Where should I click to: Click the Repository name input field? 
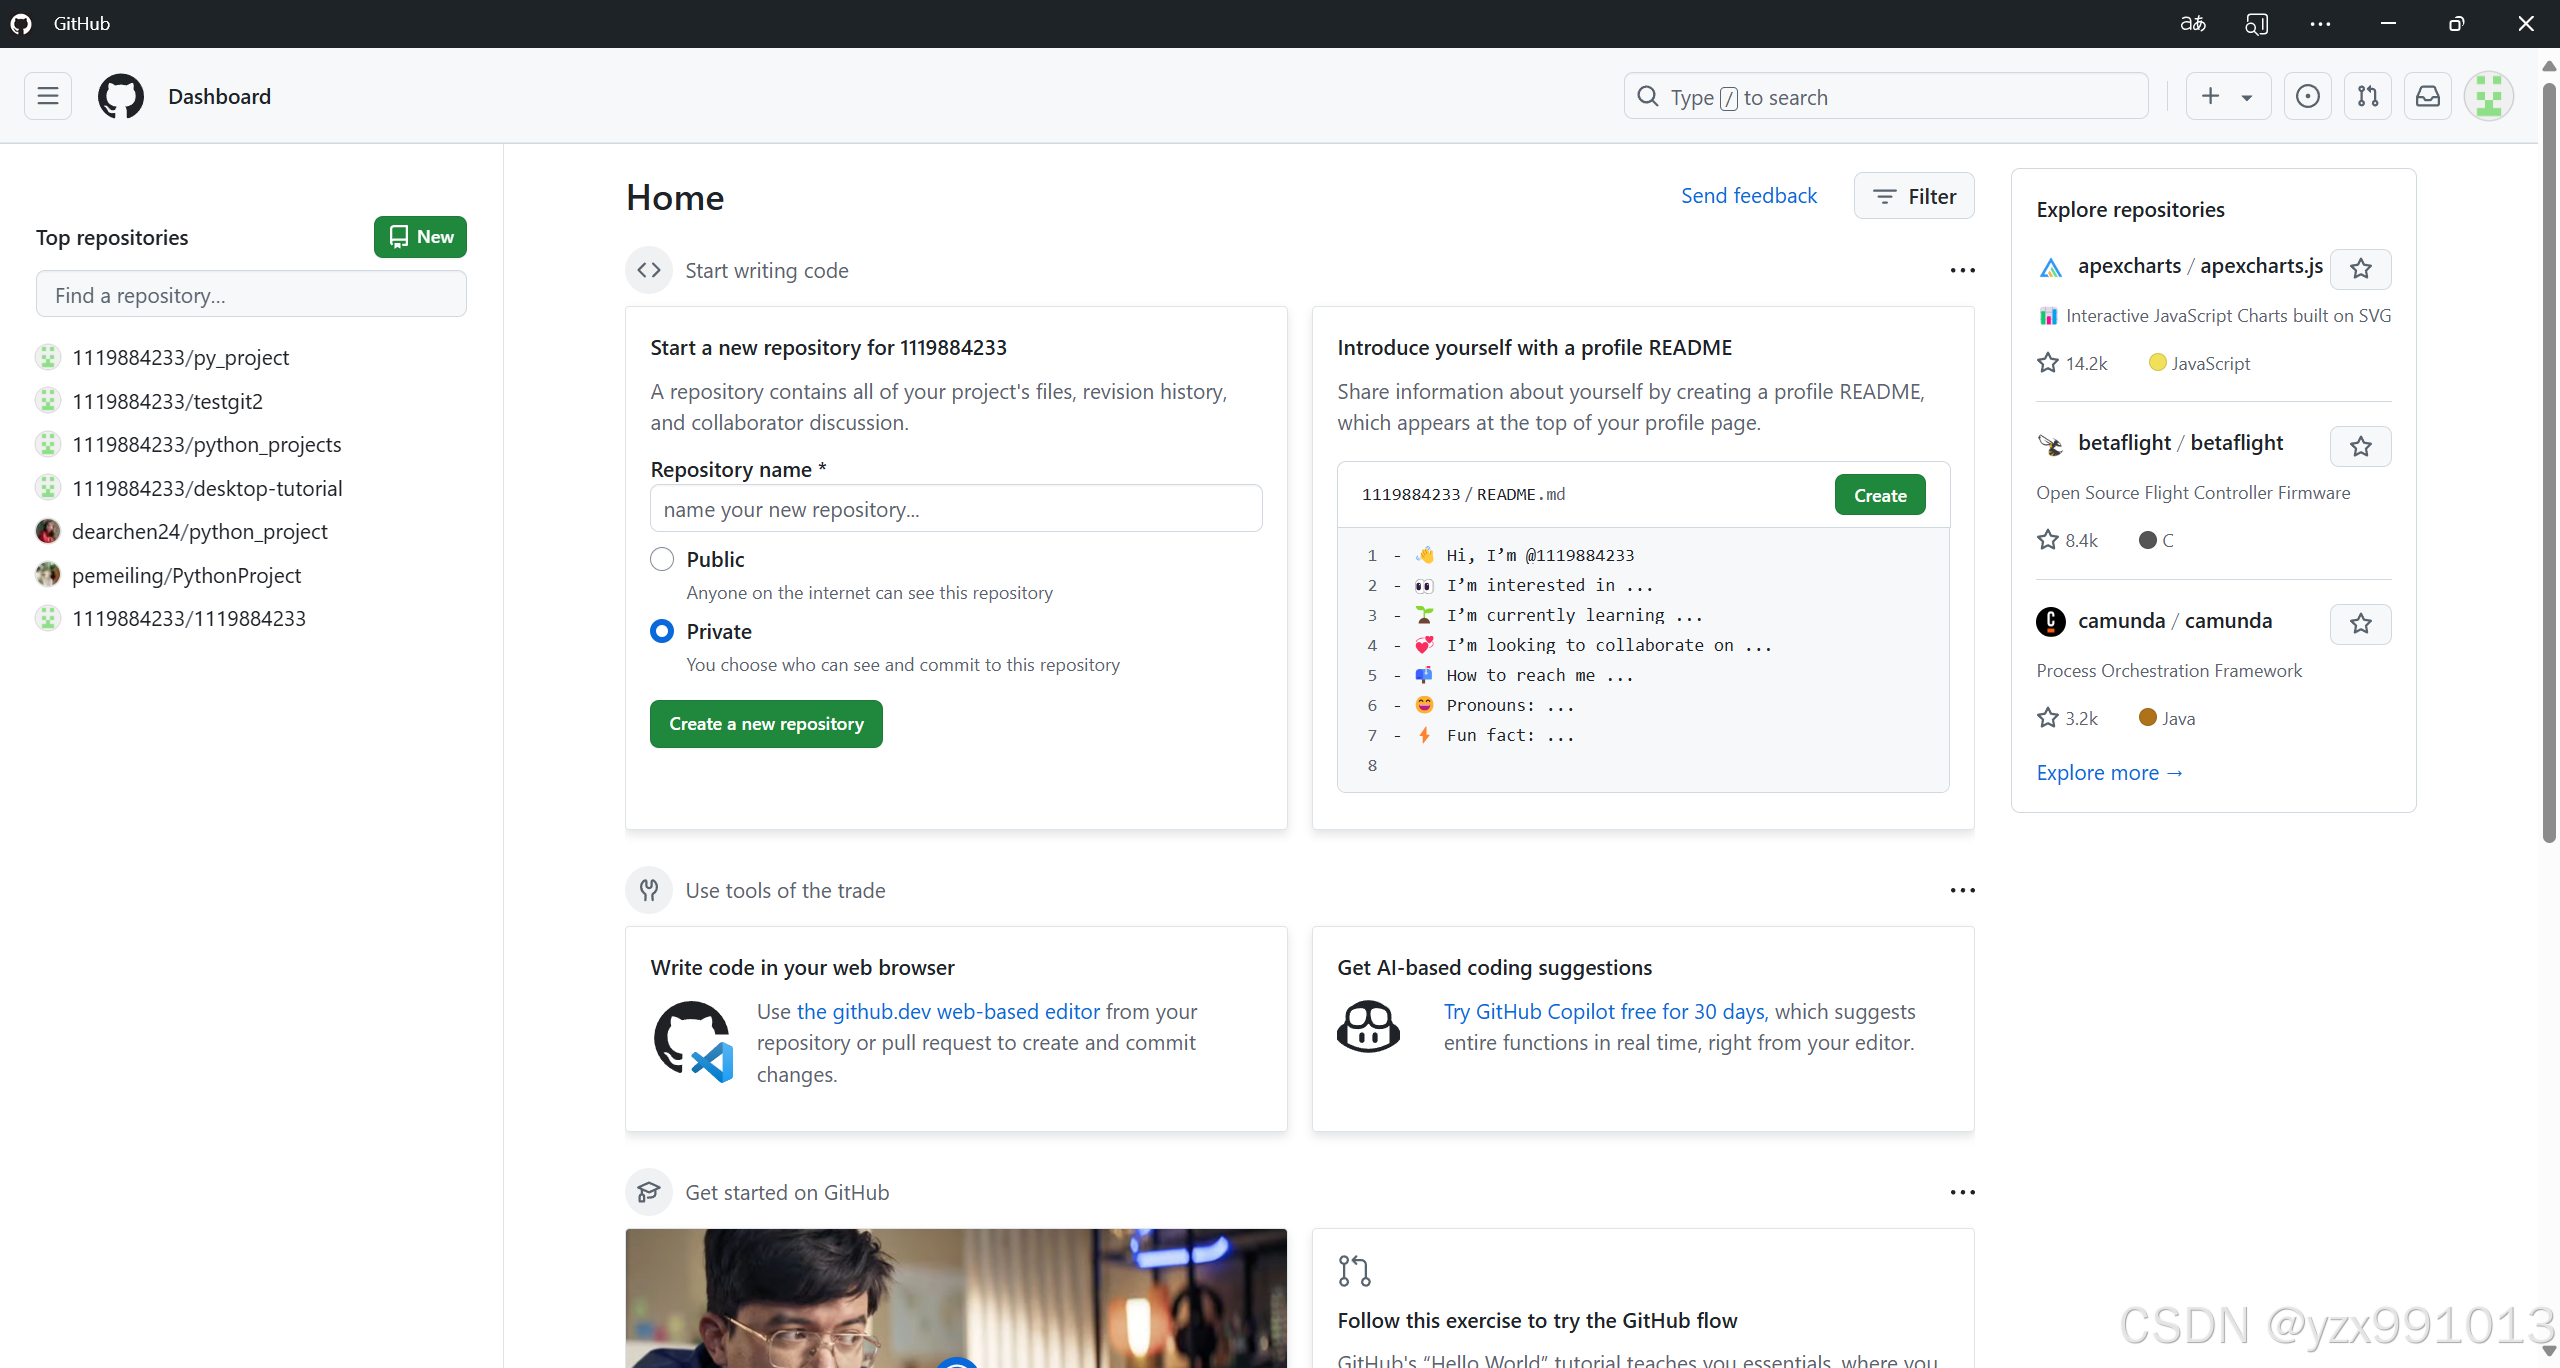pos(955,509)
